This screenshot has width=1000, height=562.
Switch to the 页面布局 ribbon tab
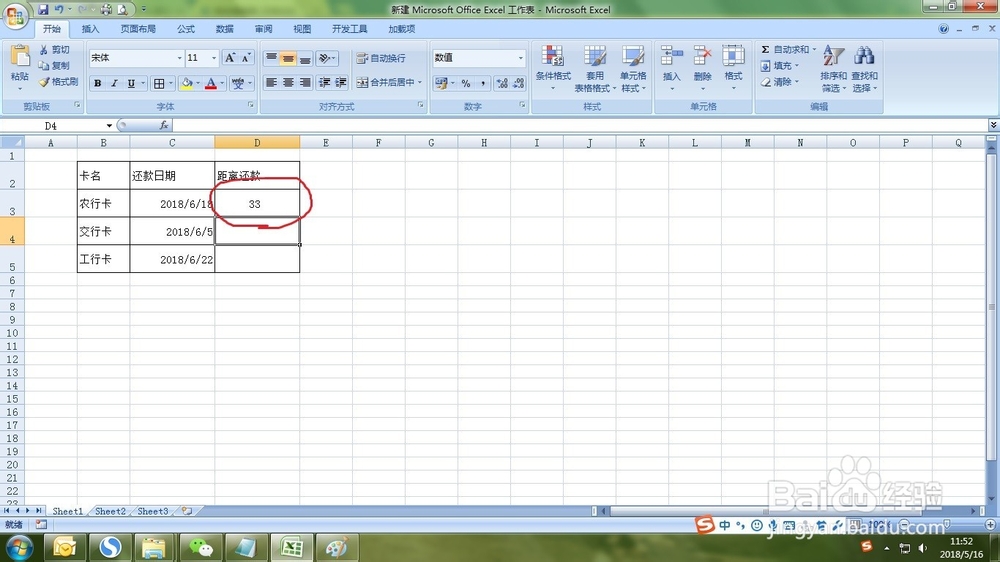(x=138, y=29)
